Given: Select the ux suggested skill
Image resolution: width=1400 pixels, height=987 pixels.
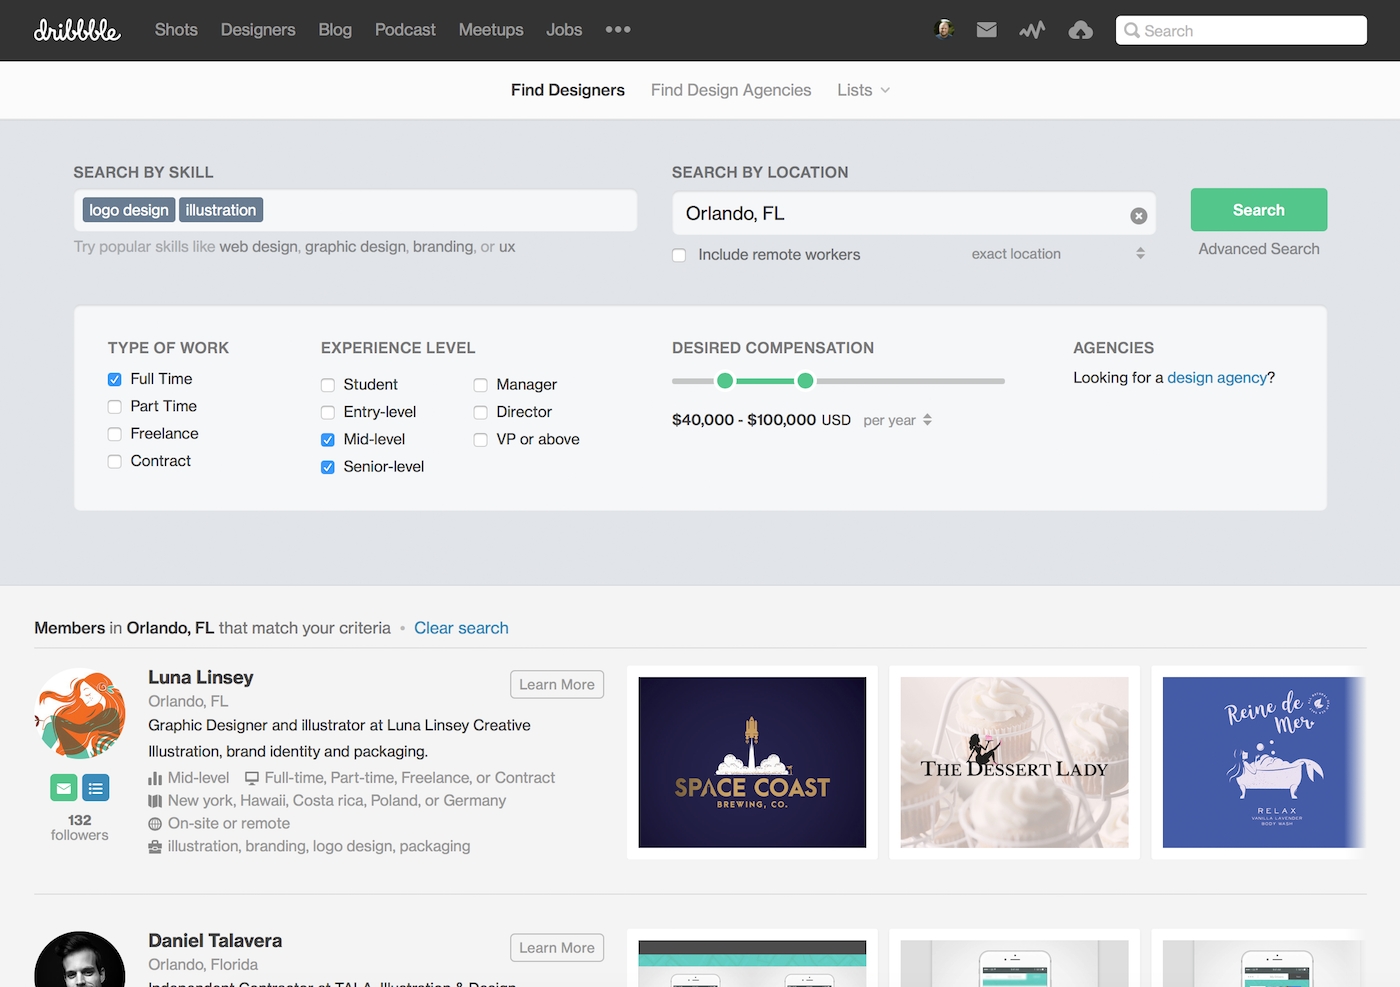Looking at the screenshot, I should coord(507,247).
